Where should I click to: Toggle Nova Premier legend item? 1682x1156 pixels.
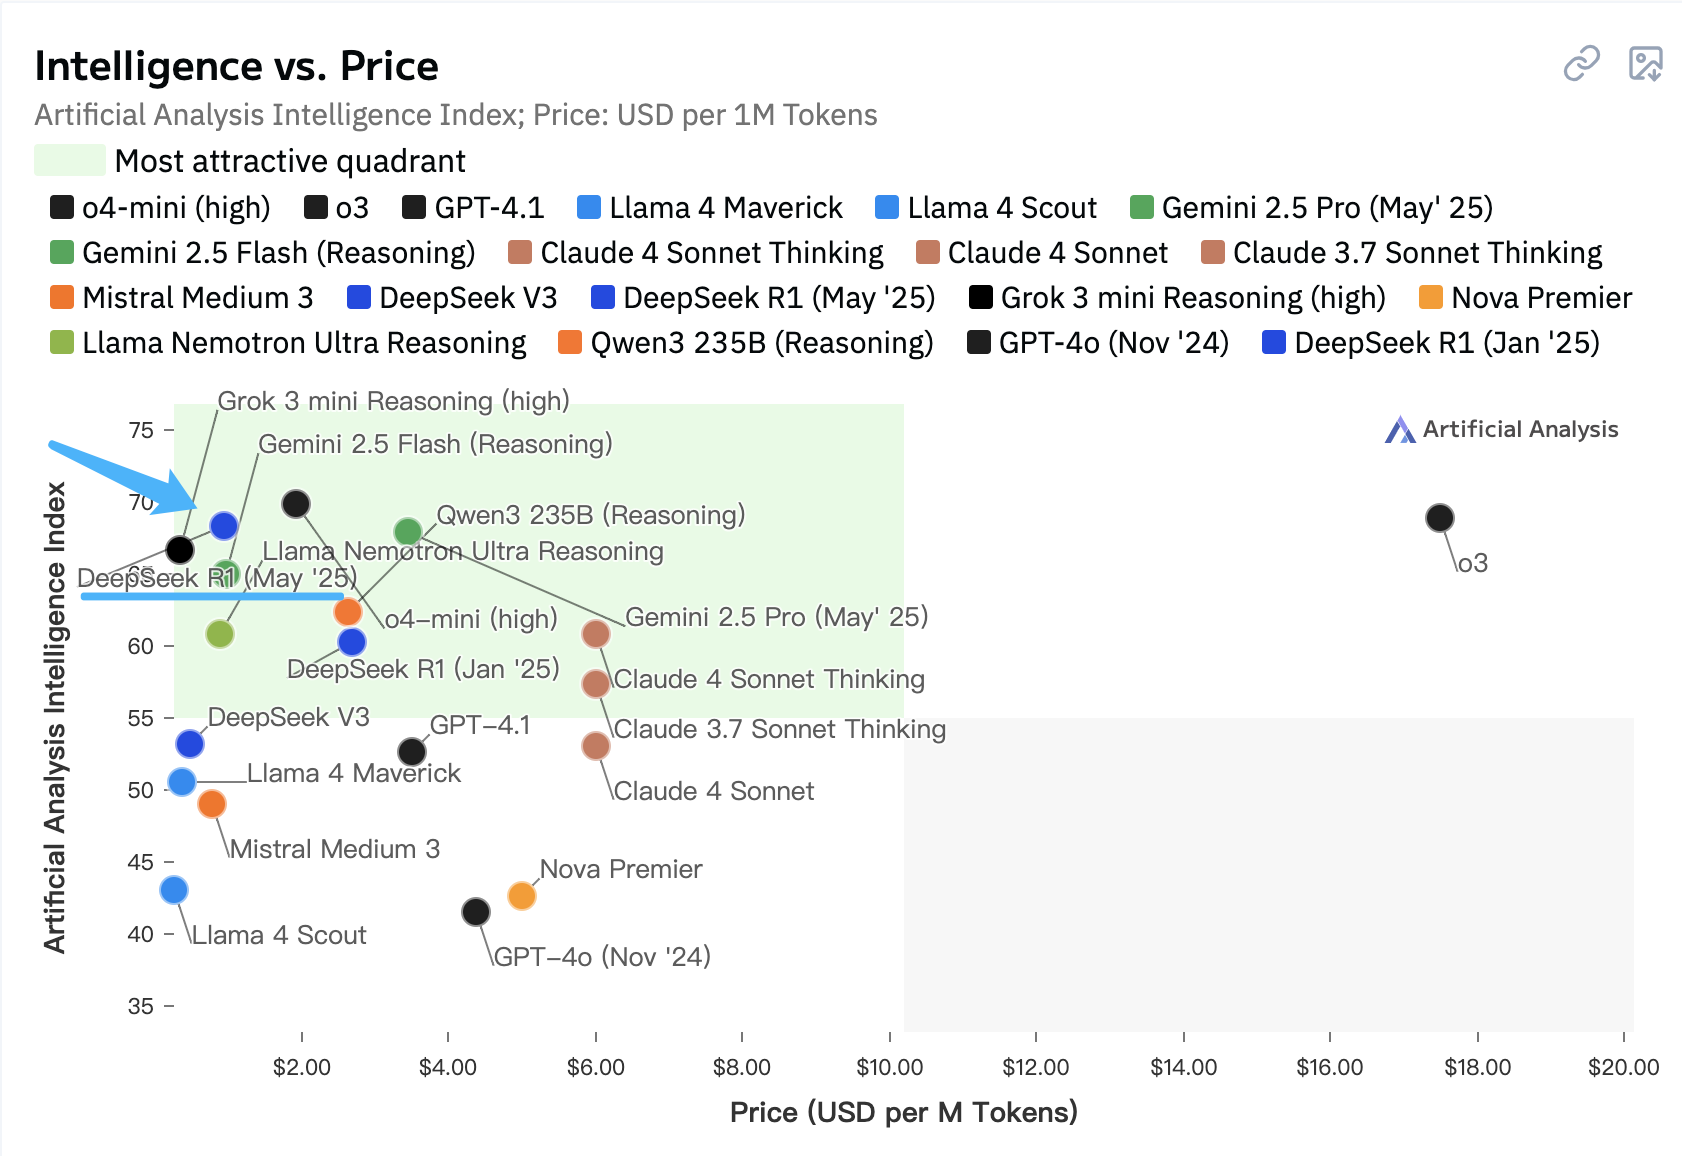click(x=1526, y=298)
